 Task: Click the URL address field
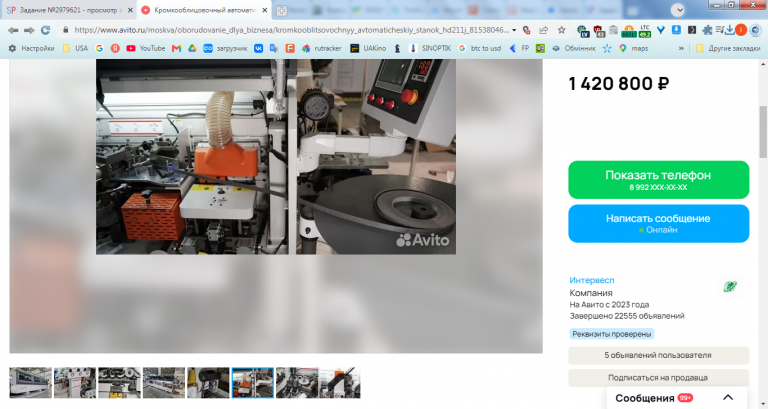[x=291, y=30]
